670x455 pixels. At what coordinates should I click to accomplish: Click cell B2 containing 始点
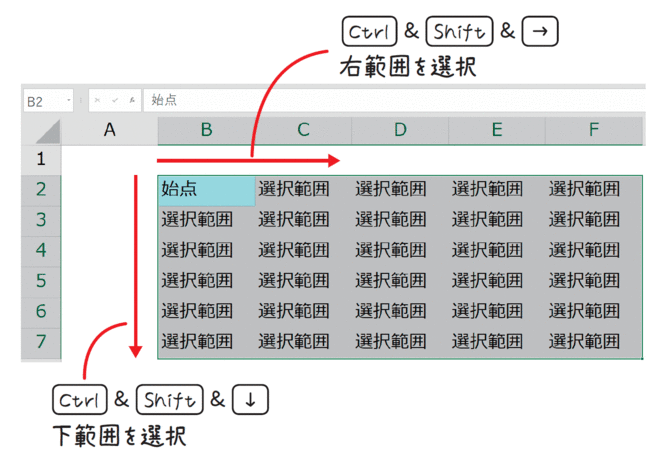coord(206,190)
